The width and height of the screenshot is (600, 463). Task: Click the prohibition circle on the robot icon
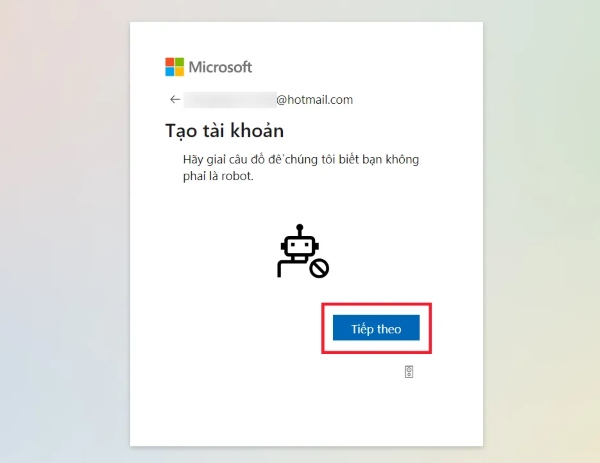[x=319, y=268]
